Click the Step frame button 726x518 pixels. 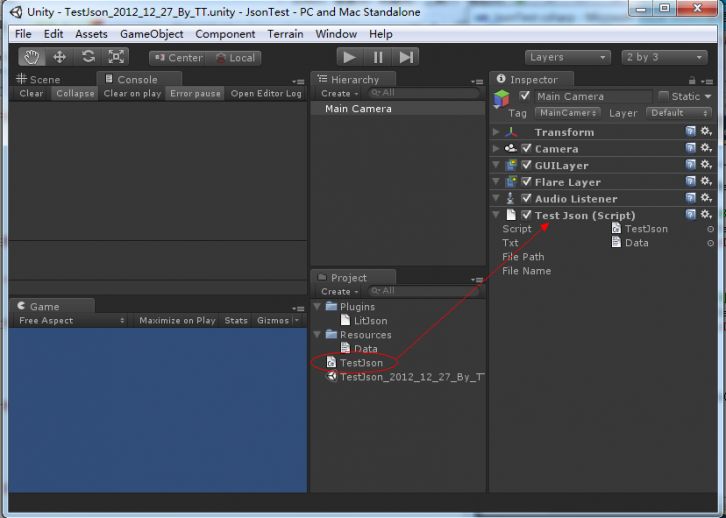coord(406,57)
